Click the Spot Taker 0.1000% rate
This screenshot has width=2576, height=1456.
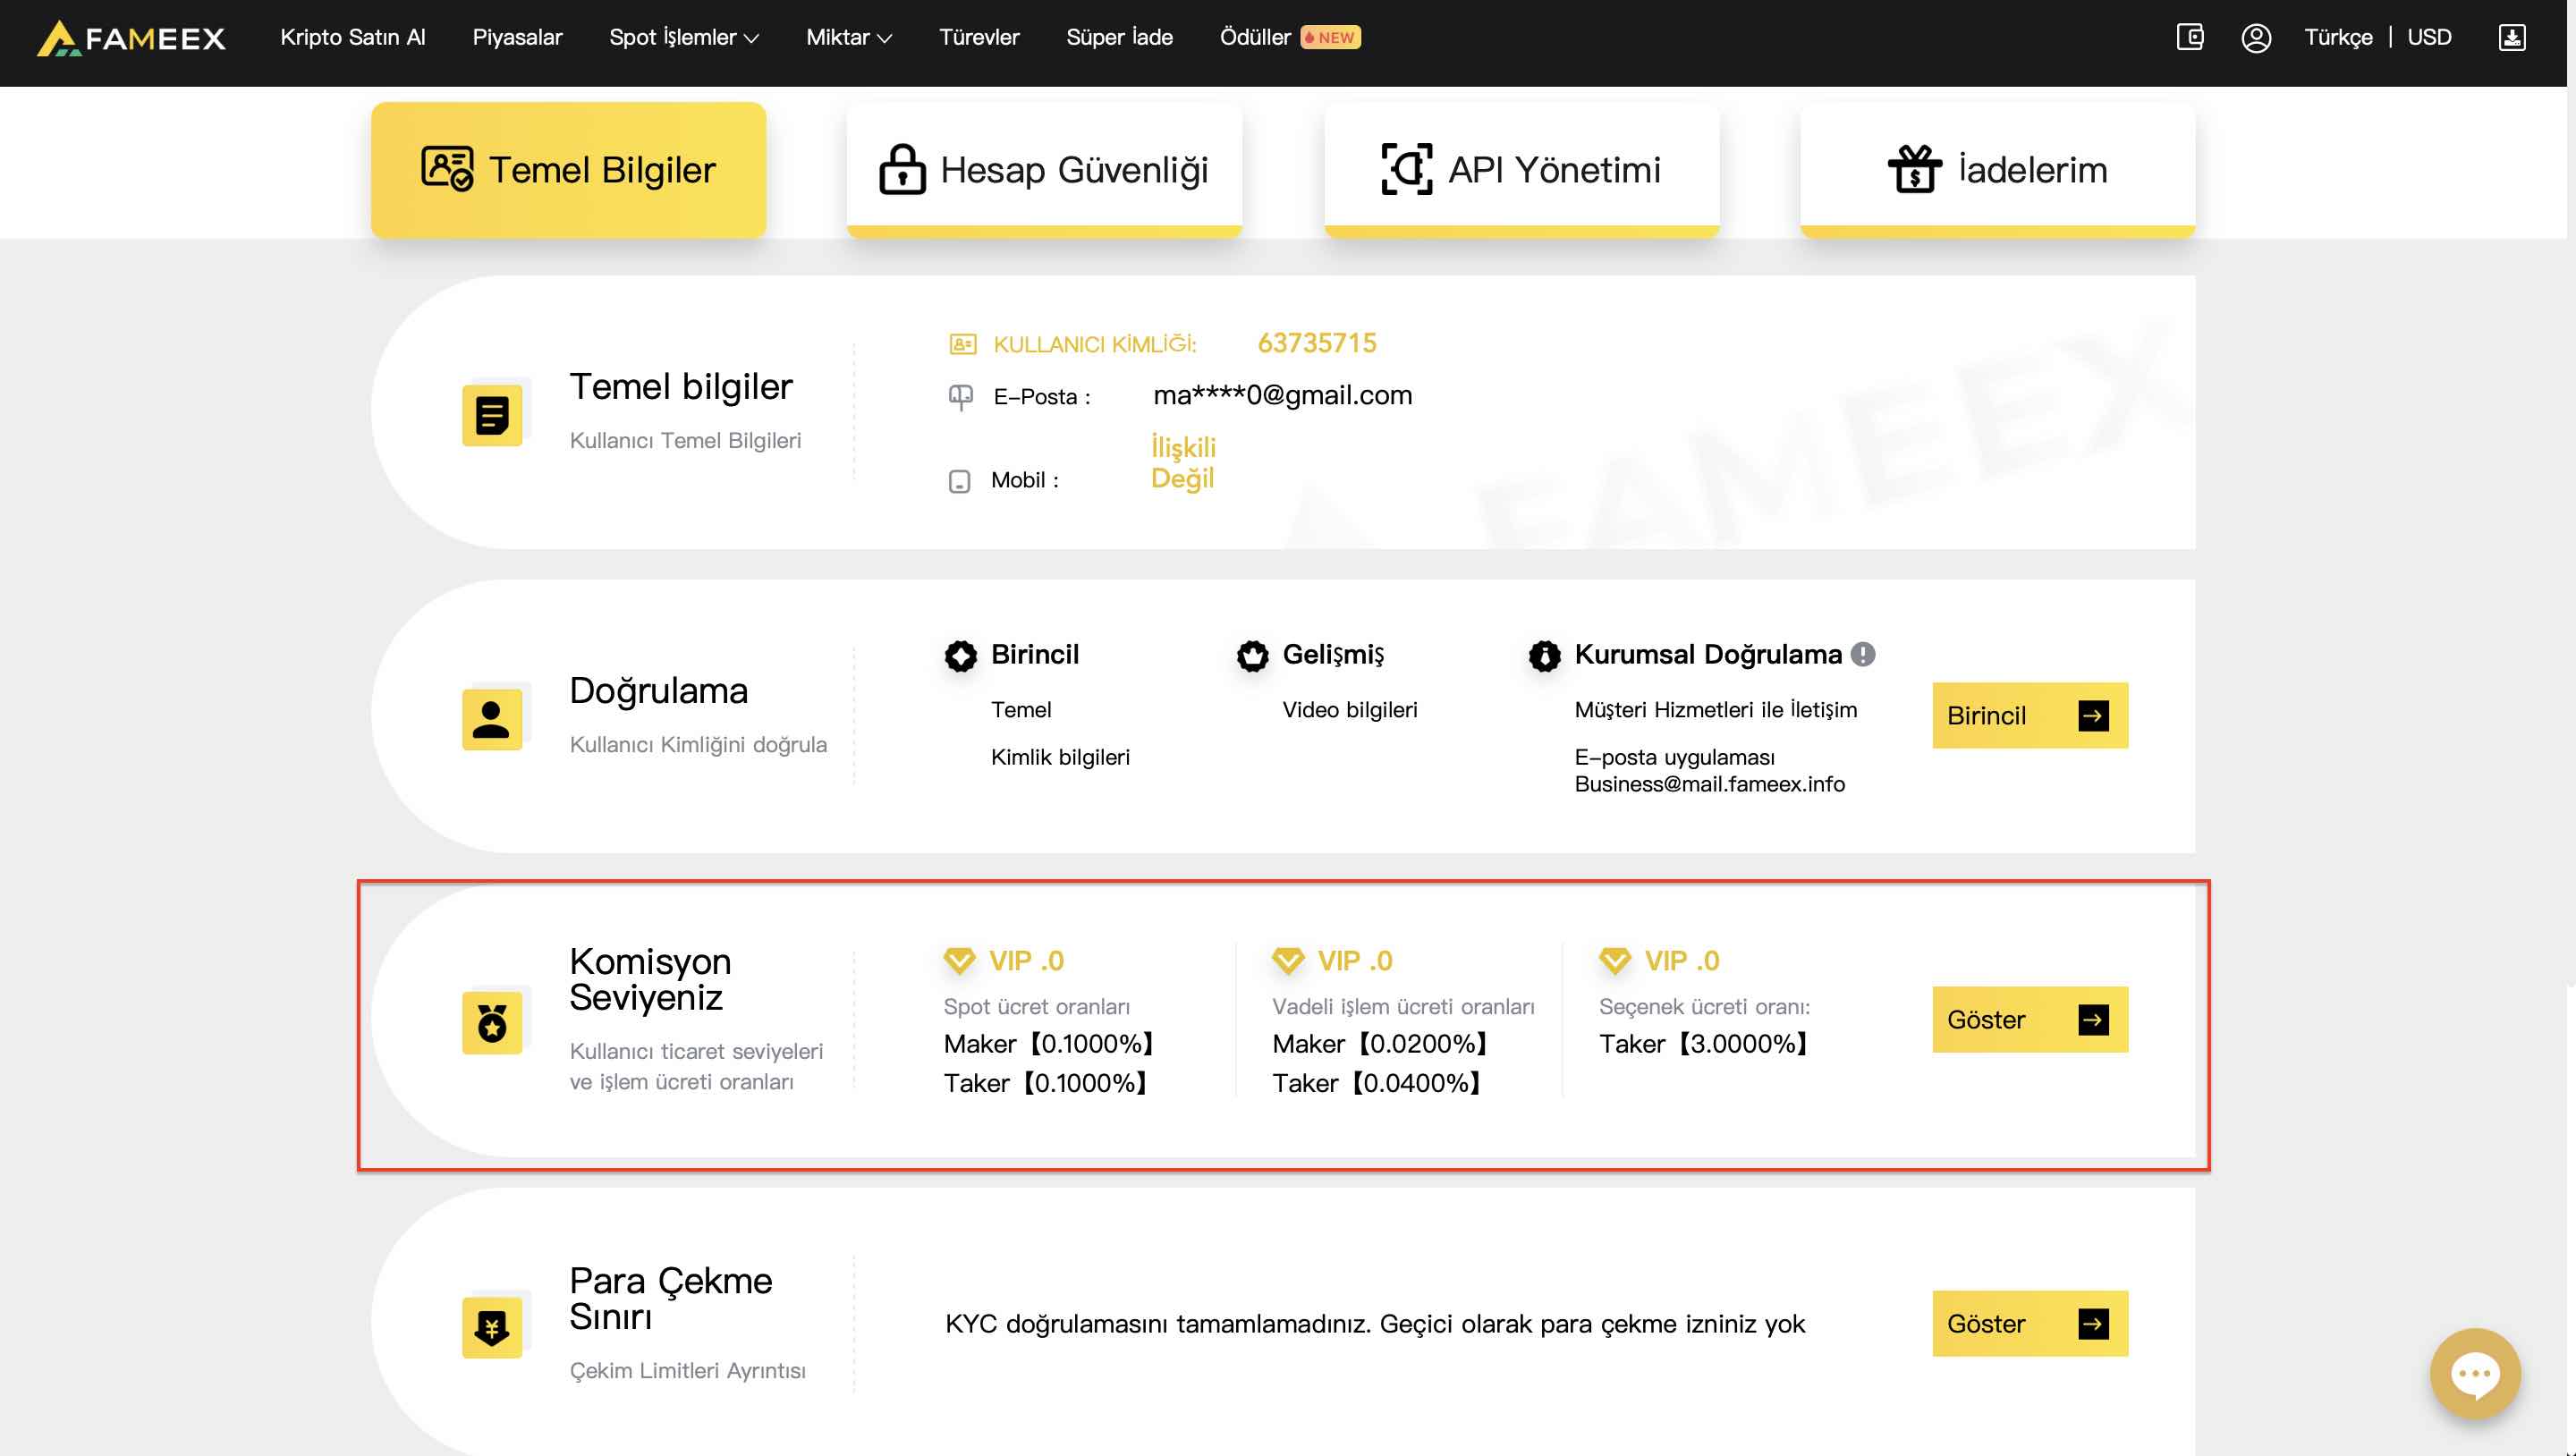click(x=1046, y=1083)
